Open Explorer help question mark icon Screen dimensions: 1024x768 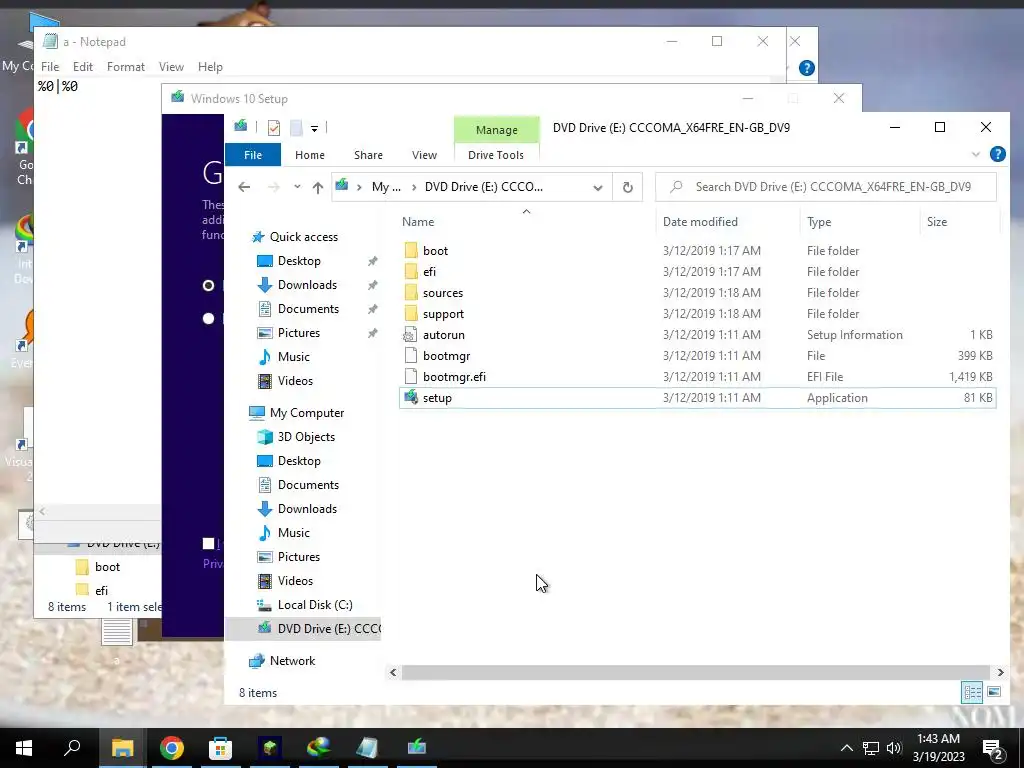(997, 154)
